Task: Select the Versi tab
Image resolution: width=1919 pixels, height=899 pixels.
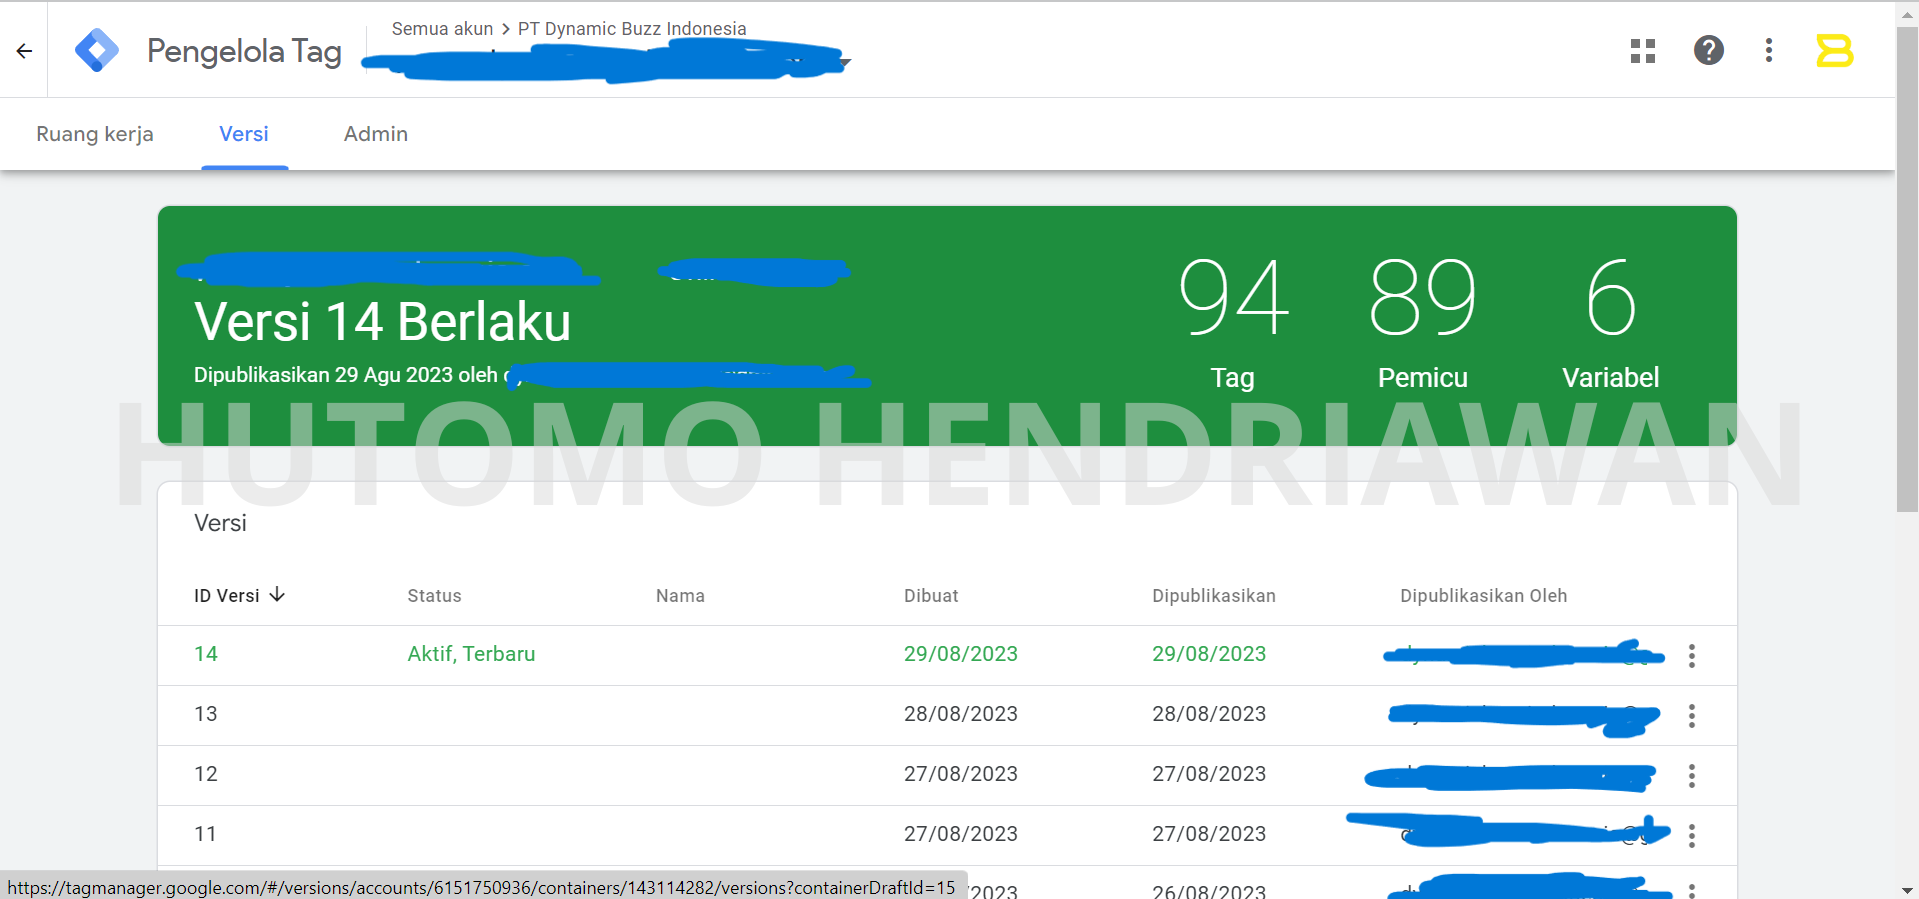Action: coord(244,134)
